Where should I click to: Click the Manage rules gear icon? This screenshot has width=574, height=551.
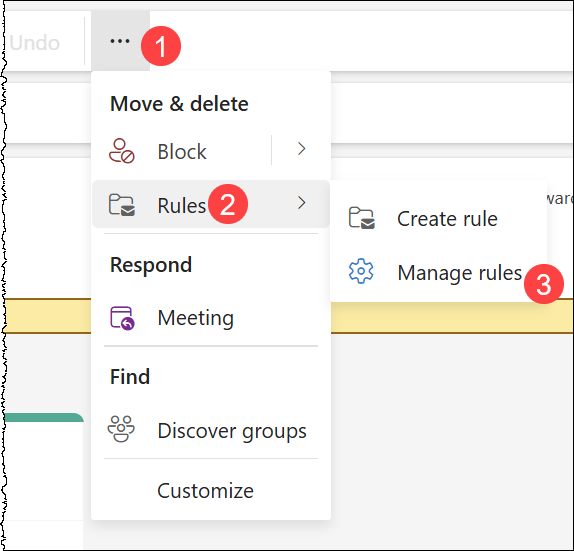click(x=361, y=271)
